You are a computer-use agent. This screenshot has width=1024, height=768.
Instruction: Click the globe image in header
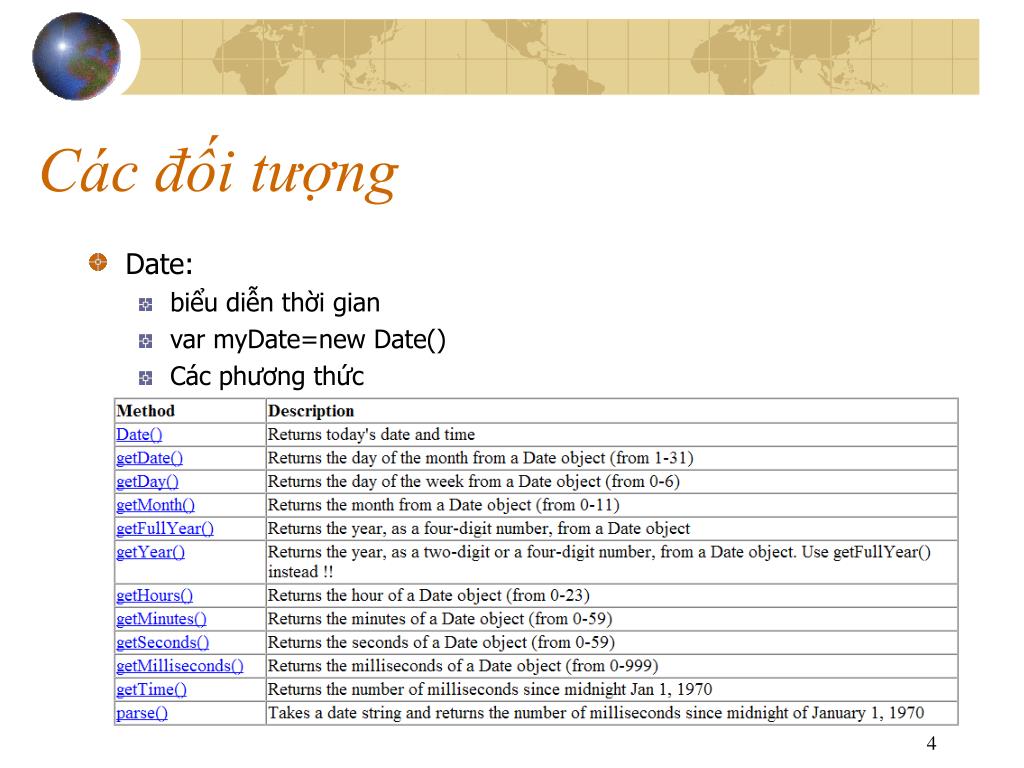point(76,56)
